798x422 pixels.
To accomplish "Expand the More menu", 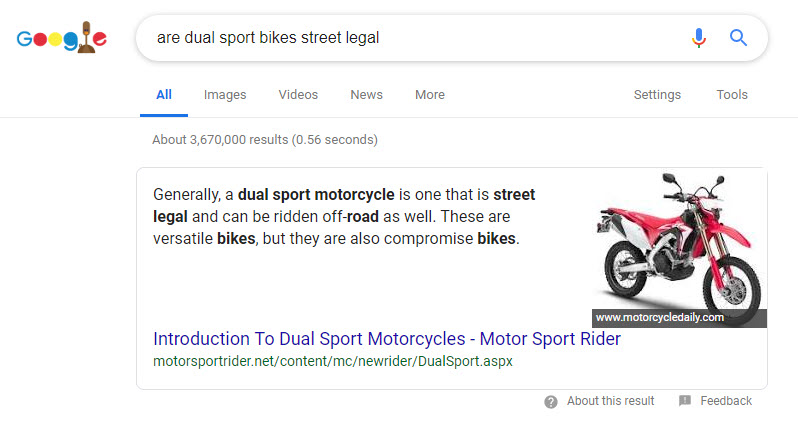I will (430, 95).
